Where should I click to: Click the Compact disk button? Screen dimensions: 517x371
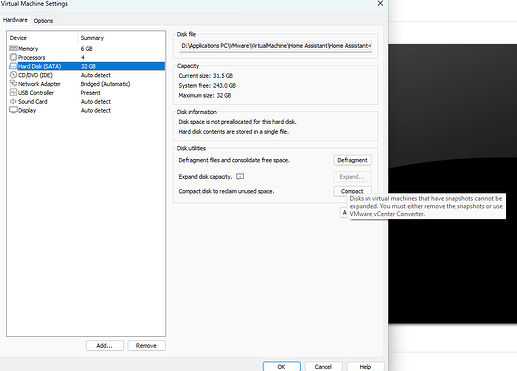(x=352, y=191)
